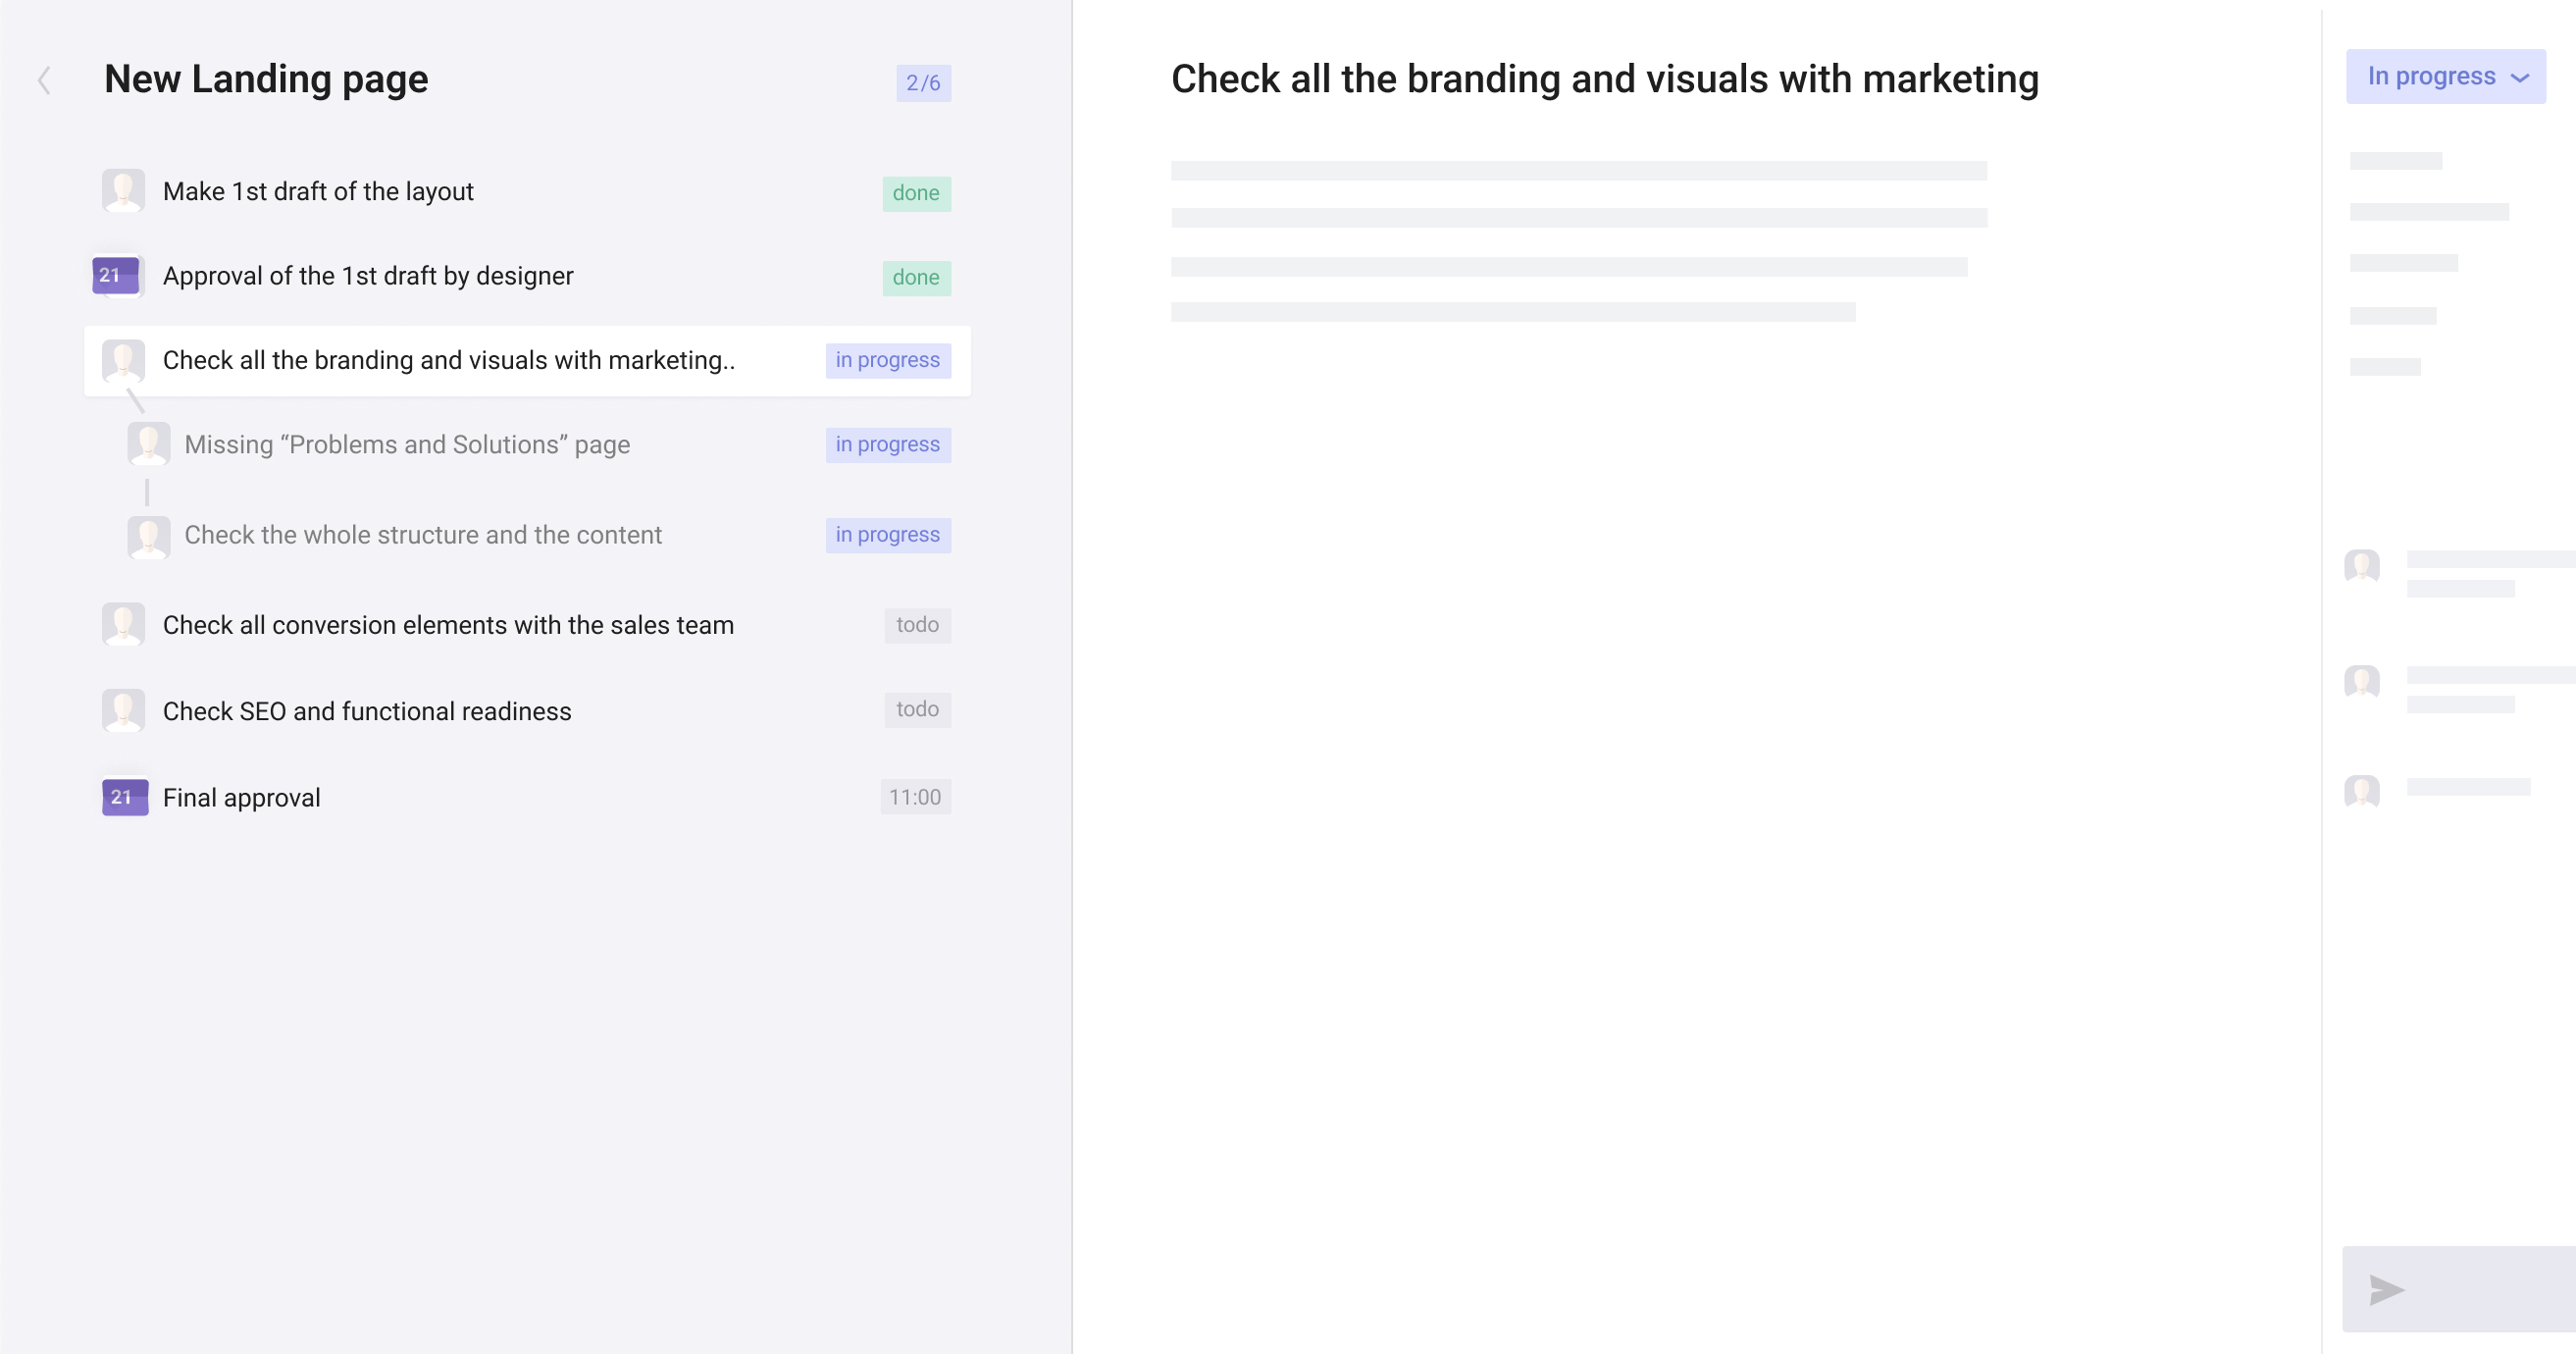Open subtask Check the whole structure and the content
The height and width of the screenshot is (1354, 2576).
423,535
